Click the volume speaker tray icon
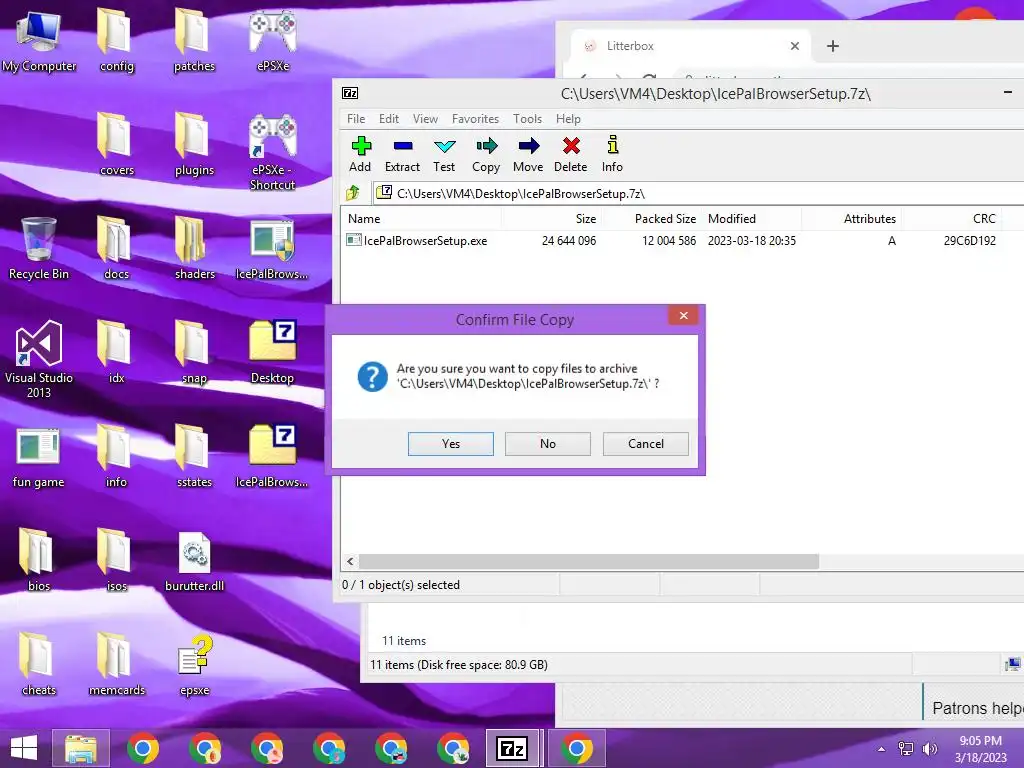 (929, 749)
